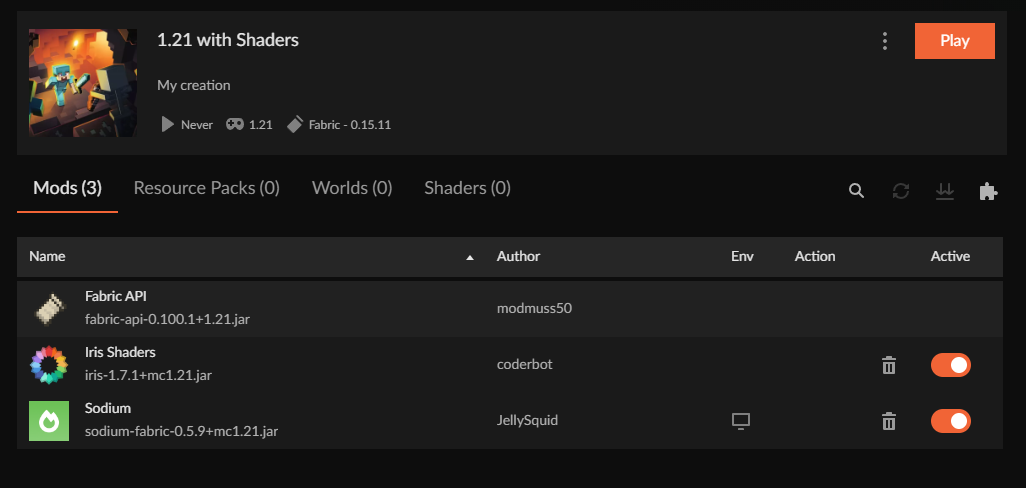Viewport: 1026px width, 488px height.
Task: Click the sodium-fabric-0.5.9+mc1.21.jar file name
Action: coord(181,432)
